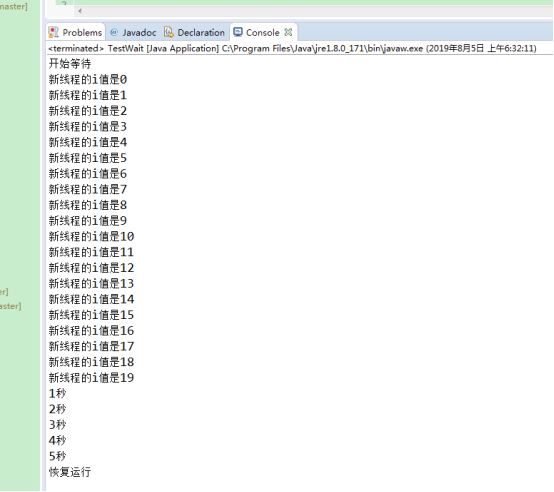Click the output line '新线程的i值是12'

[x=92, y=268]
